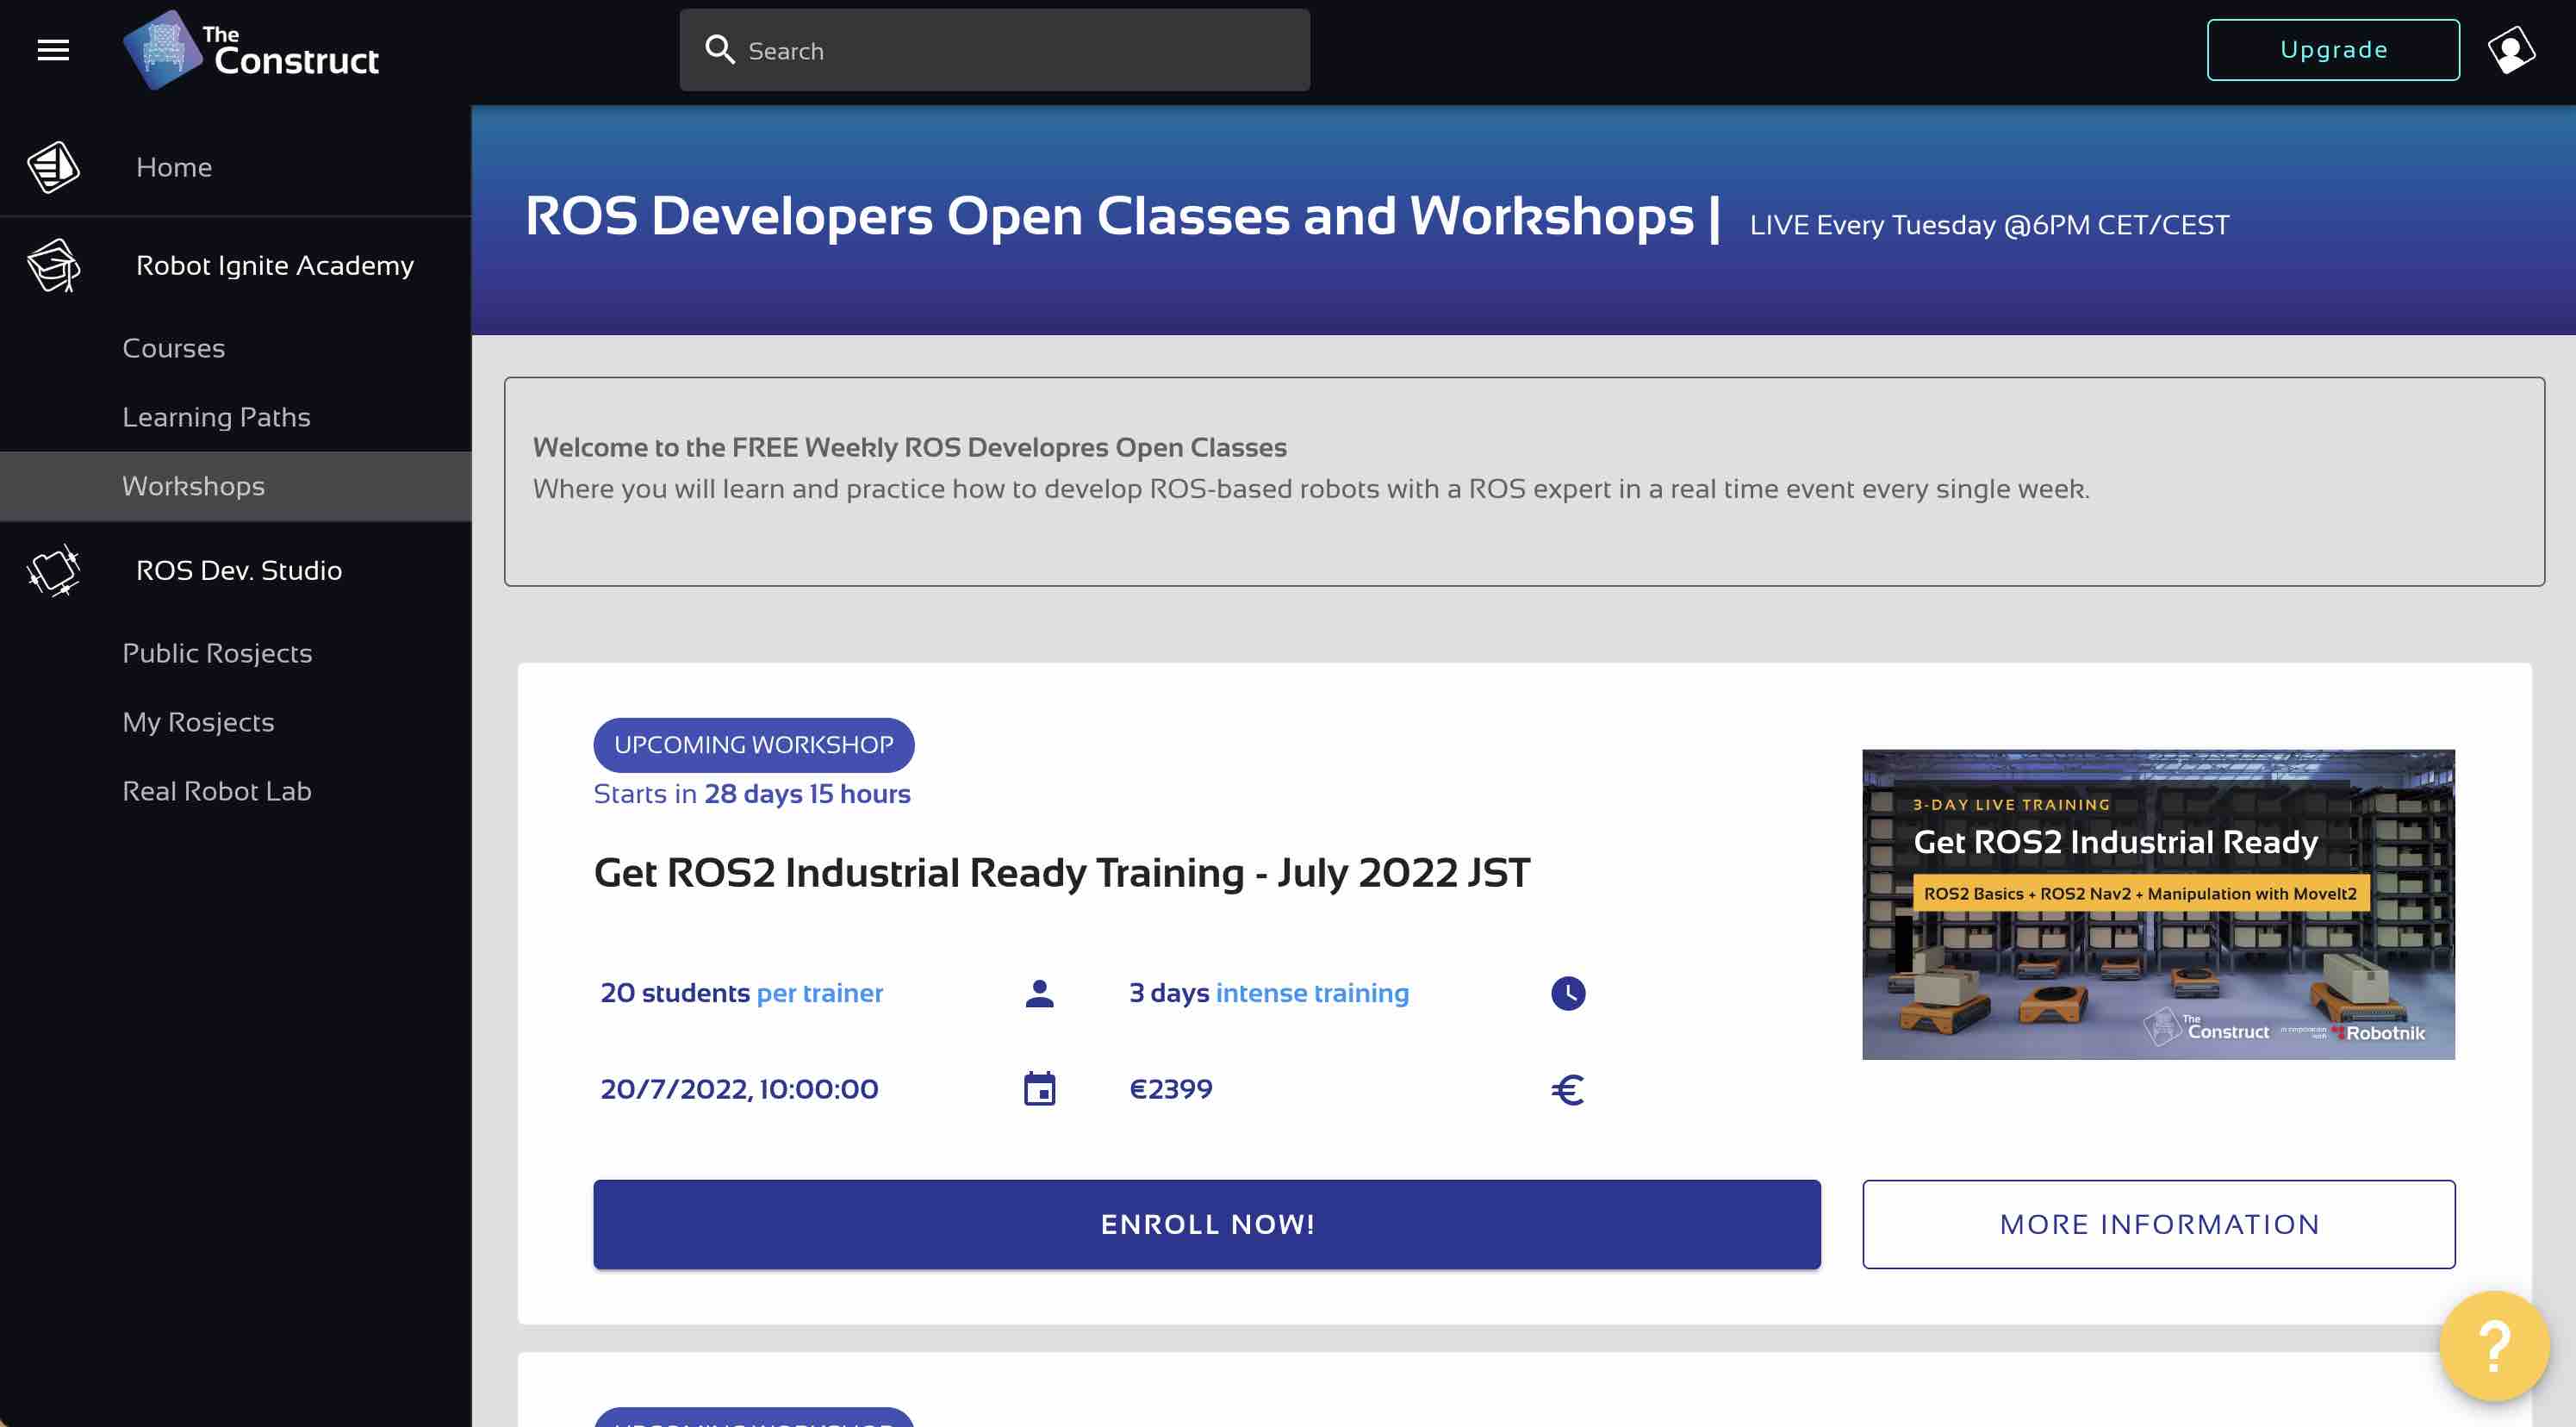Click the workshop title Get ROS2 Industrial Ready Training
Viewport: 2576px width, 1427px height.
[1062, 873]
